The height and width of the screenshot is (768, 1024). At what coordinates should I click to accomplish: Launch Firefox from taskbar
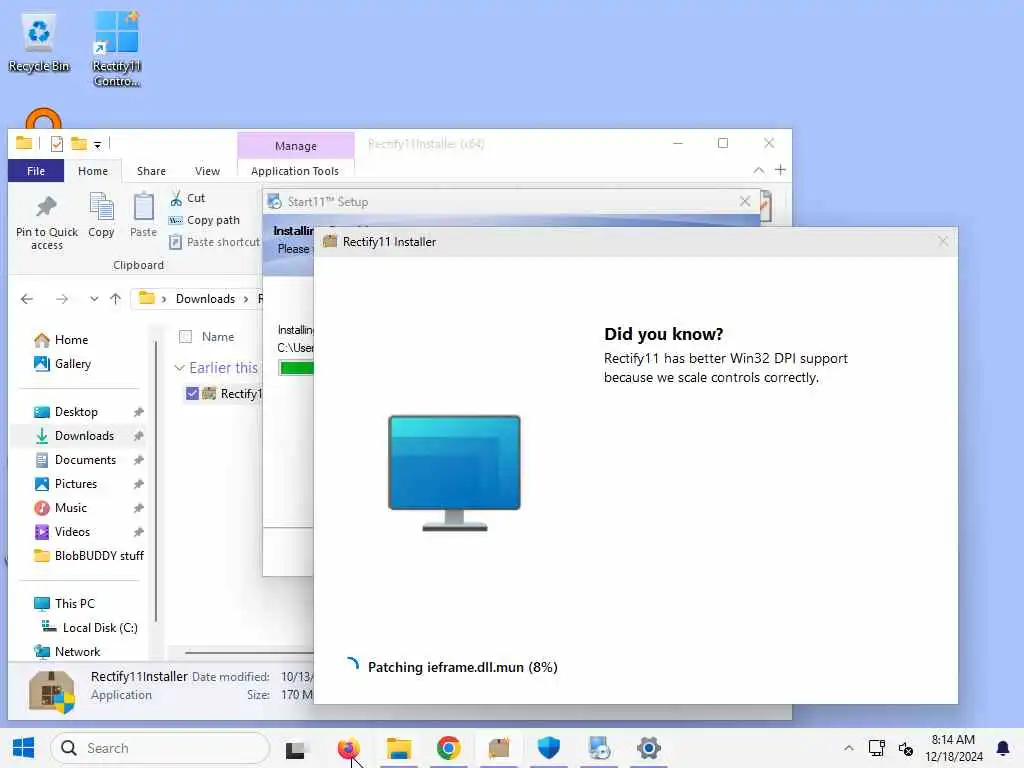pyautogui.click(x=349, y=748)
